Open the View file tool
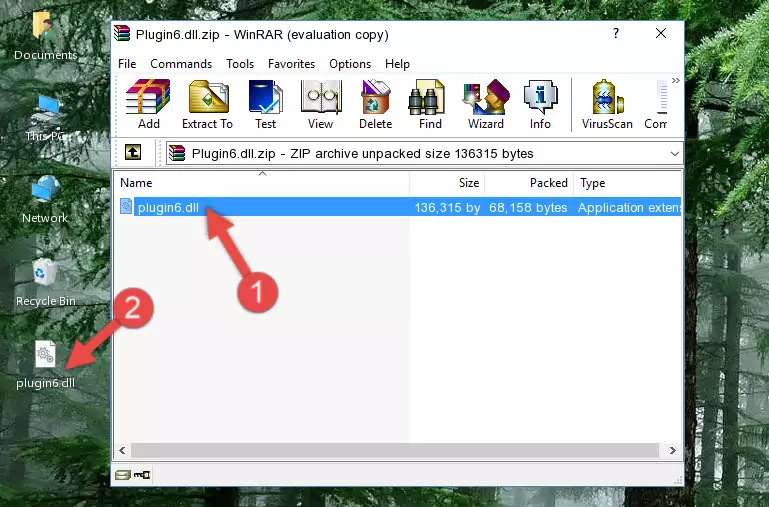769x507 pixels. tap(321, 104)
